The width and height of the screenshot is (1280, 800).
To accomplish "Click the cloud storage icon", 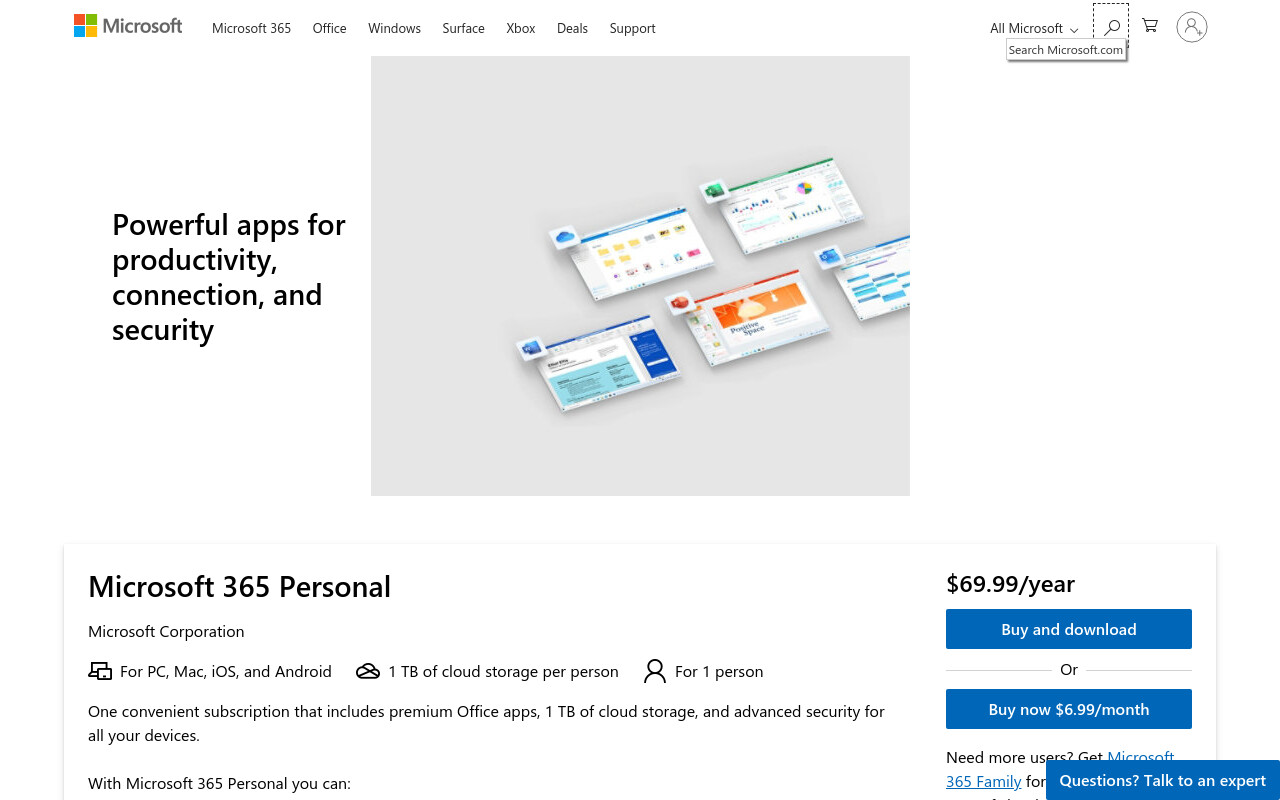I will coord(368,671).
